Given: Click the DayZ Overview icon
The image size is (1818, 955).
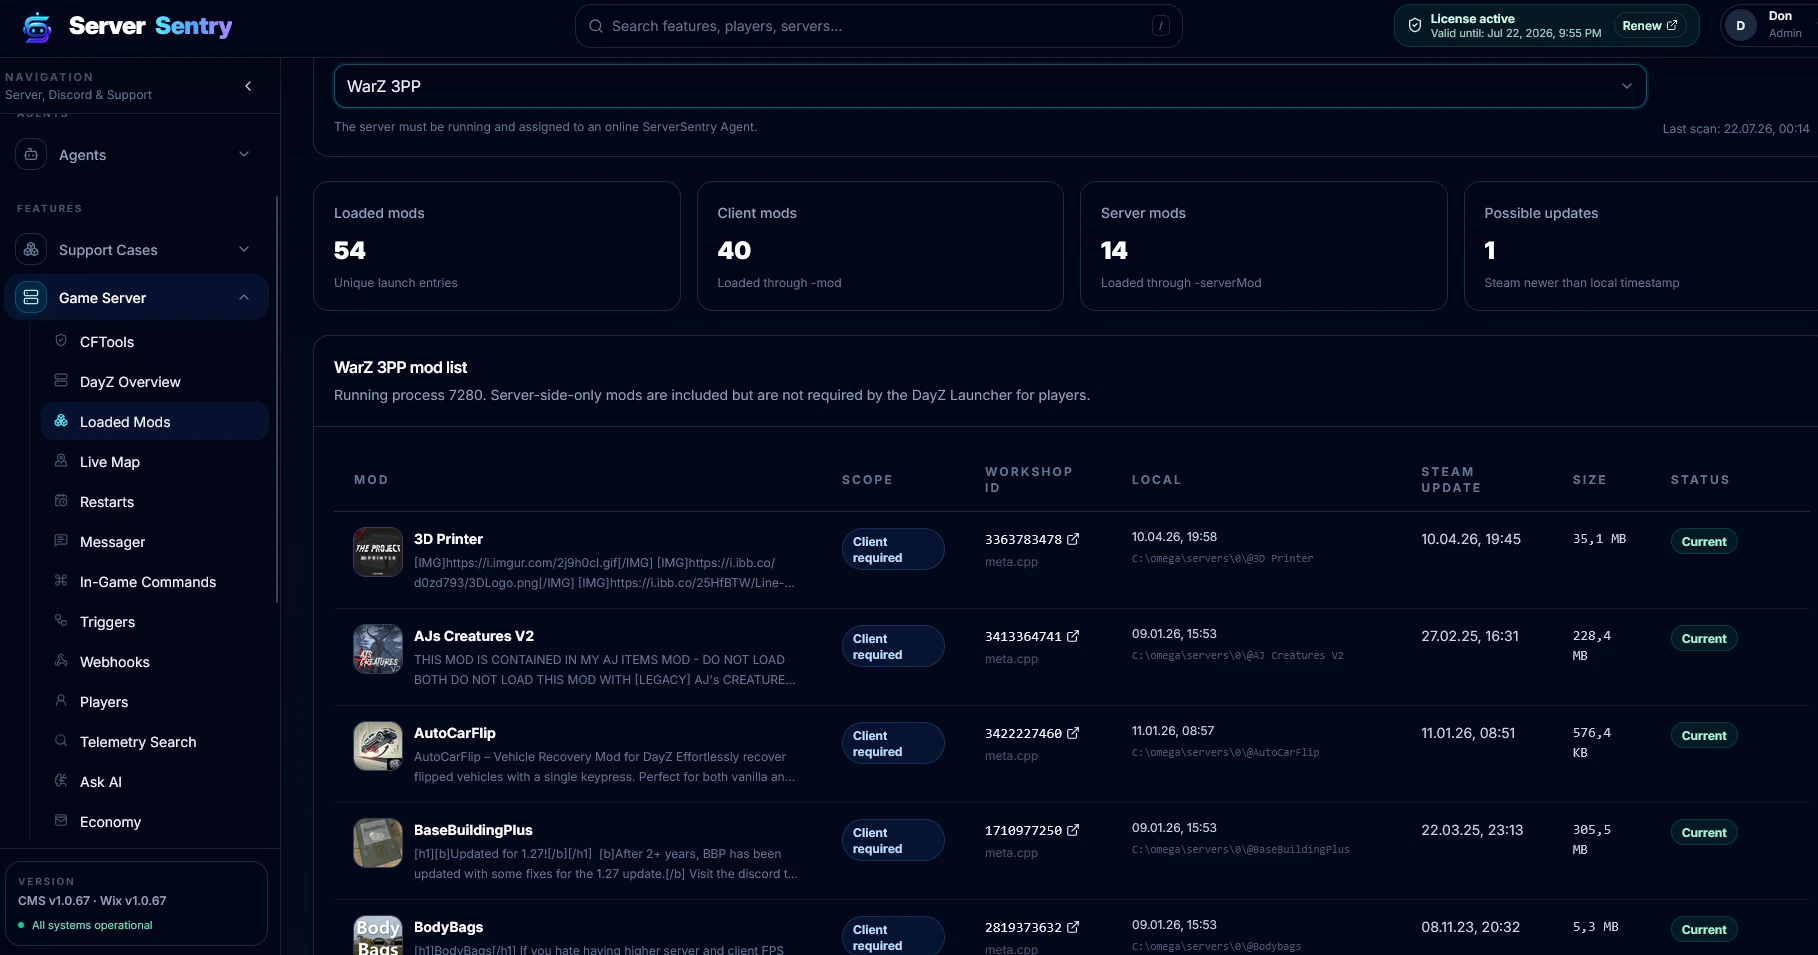Looking at the screenshot, I should click(61, 381).
